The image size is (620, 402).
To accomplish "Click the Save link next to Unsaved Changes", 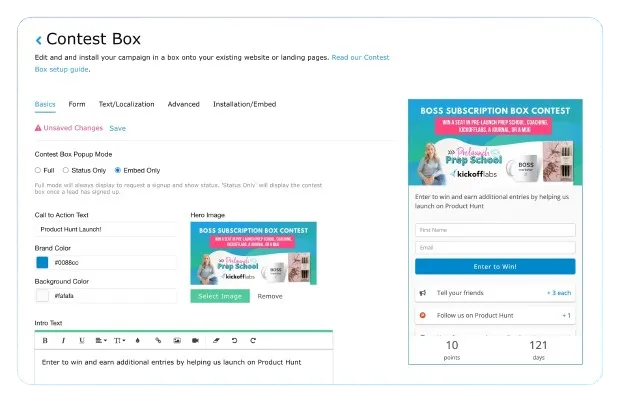I will 117,128.
